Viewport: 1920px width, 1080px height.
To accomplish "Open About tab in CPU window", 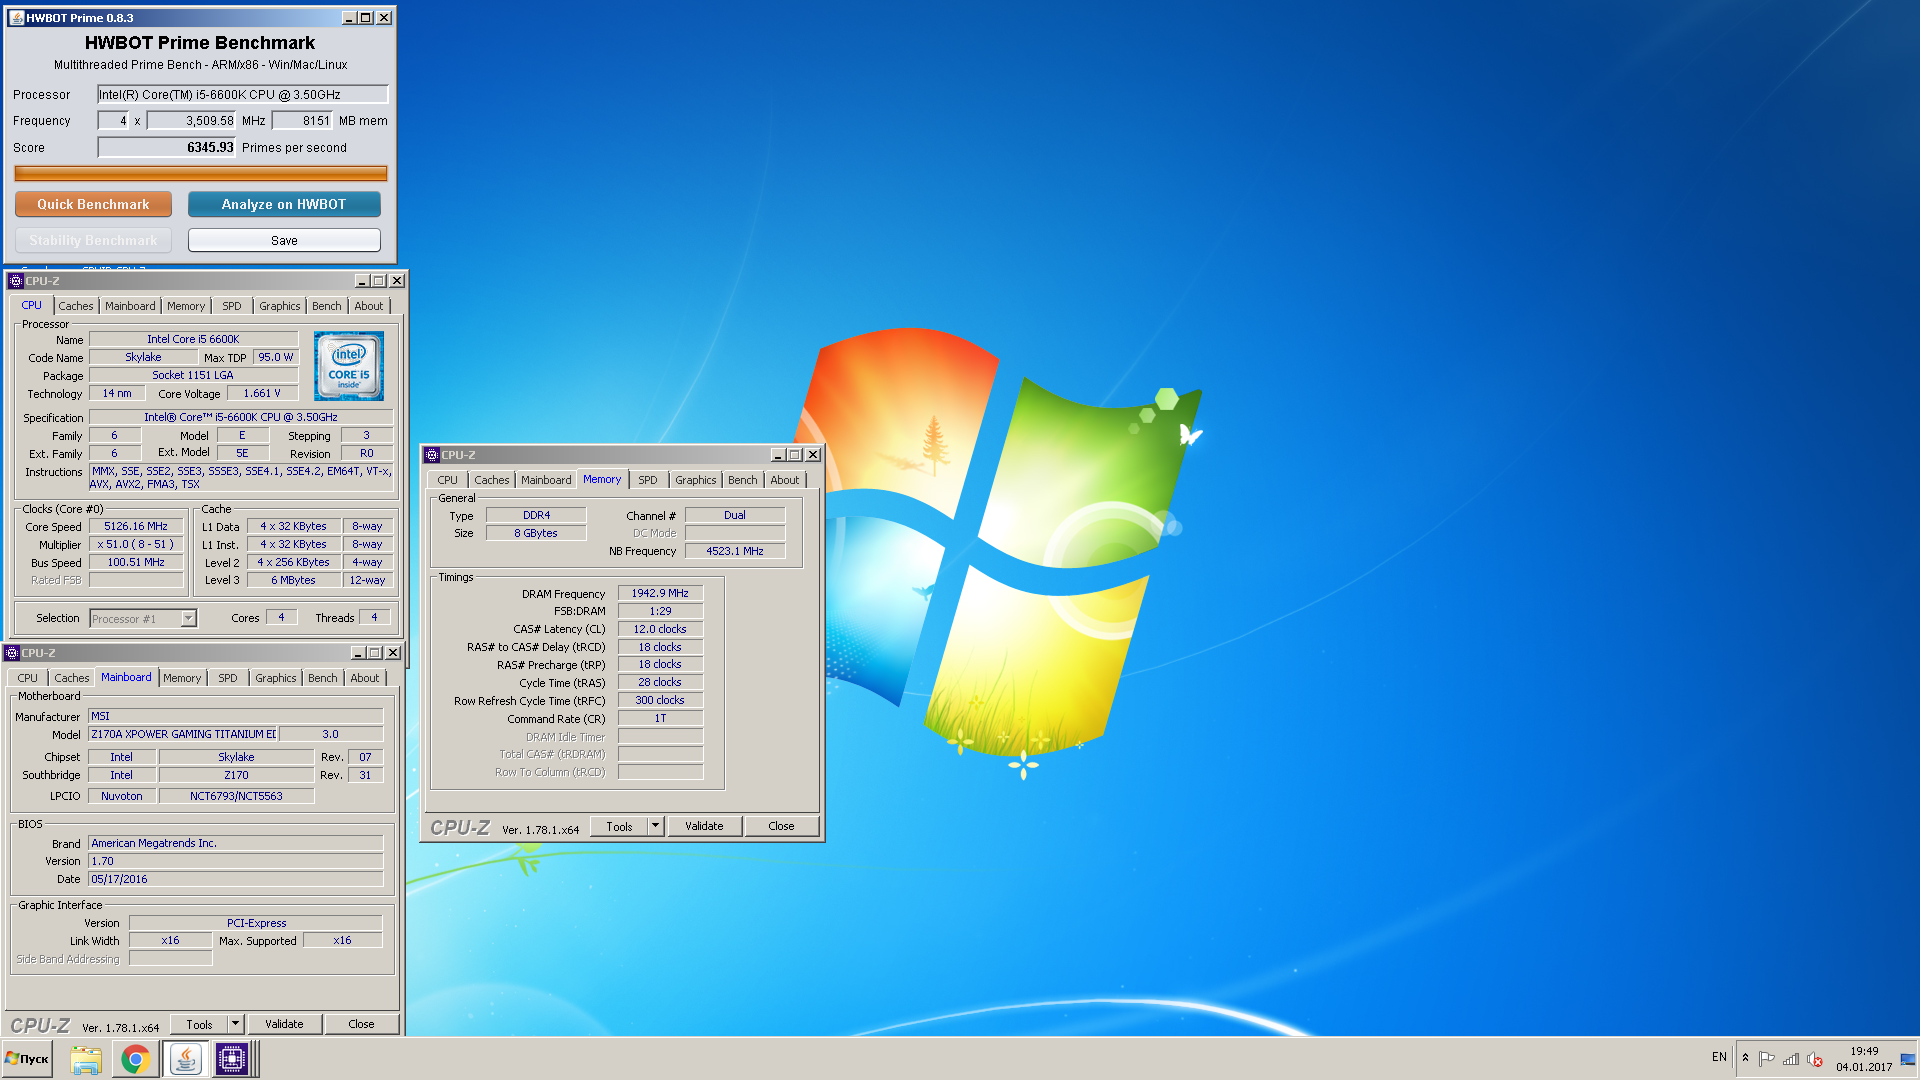I will point(369,306).
